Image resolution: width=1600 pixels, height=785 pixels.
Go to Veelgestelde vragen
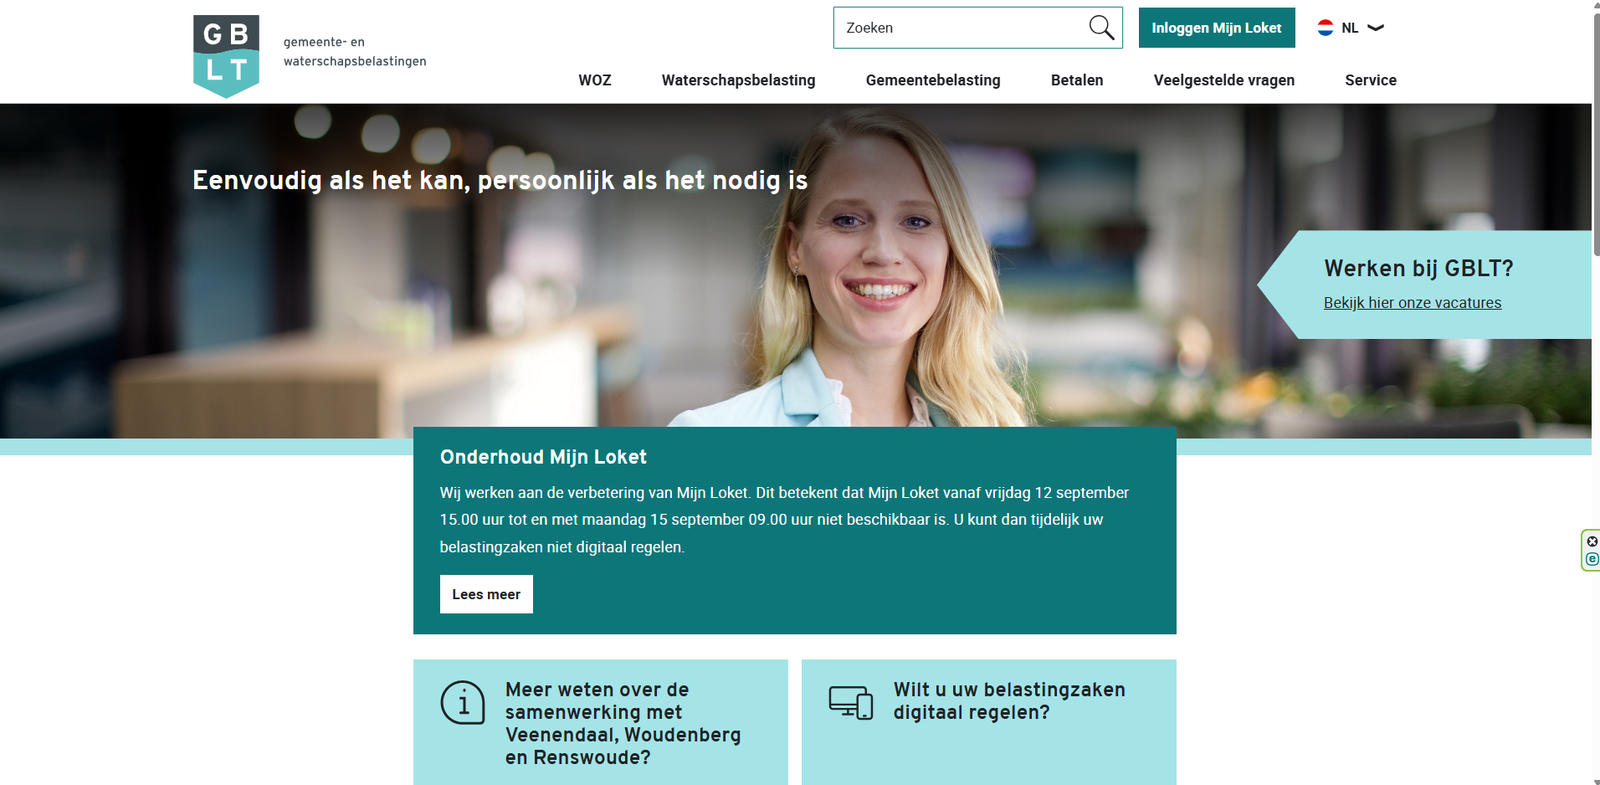pos(1224,80)
